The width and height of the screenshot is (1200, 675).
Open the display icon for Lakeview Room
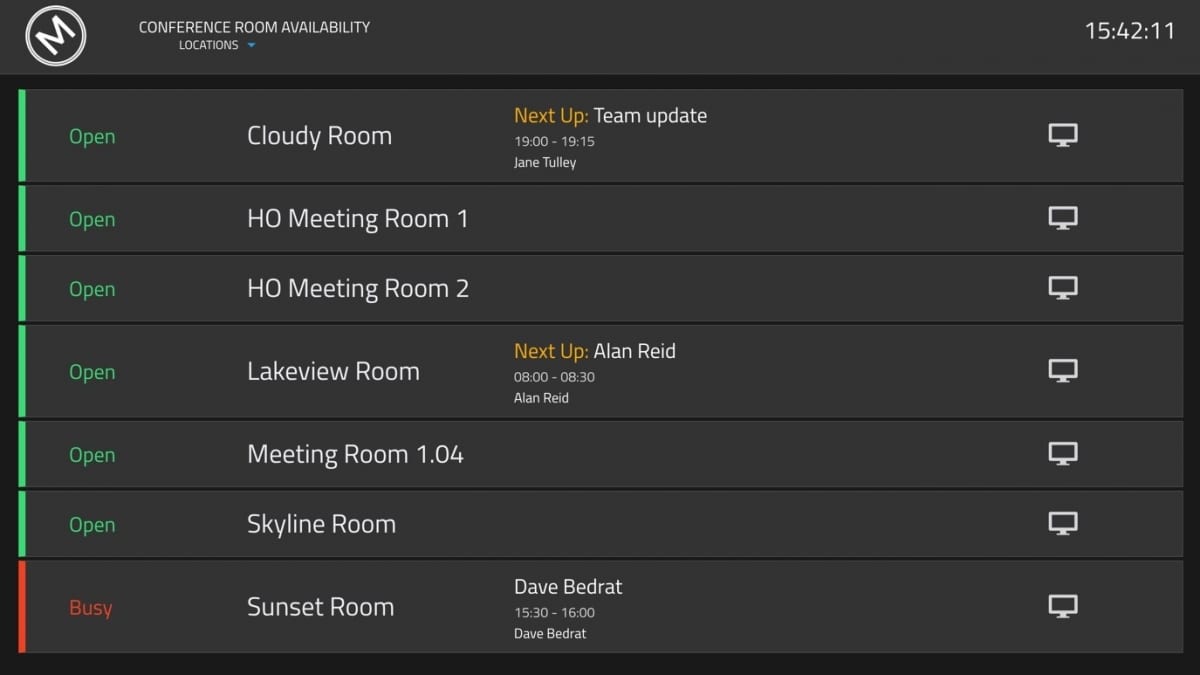click(x=1062, y=370)
